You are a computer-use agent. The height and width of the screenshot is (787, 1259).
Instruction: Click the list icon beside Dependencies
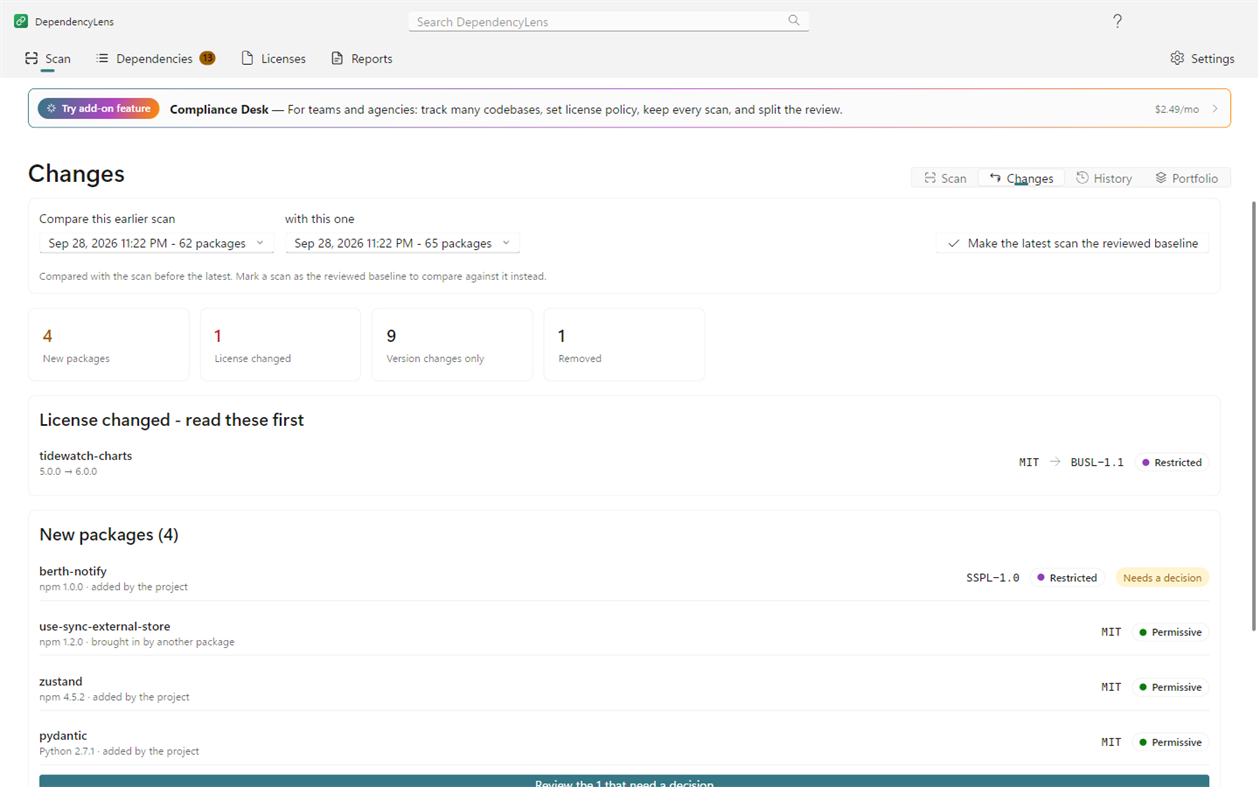click(102, 58)
